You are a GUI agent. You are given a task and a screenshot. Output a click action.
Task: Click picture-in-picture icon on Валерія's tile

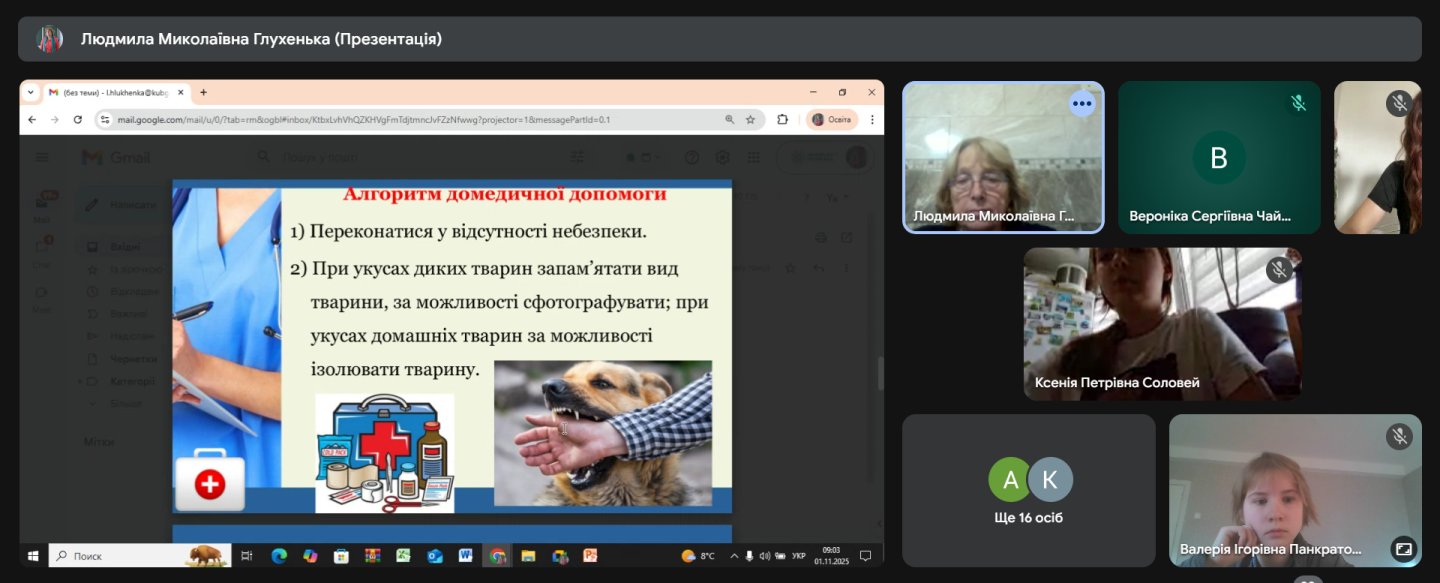coord(1404,549)
